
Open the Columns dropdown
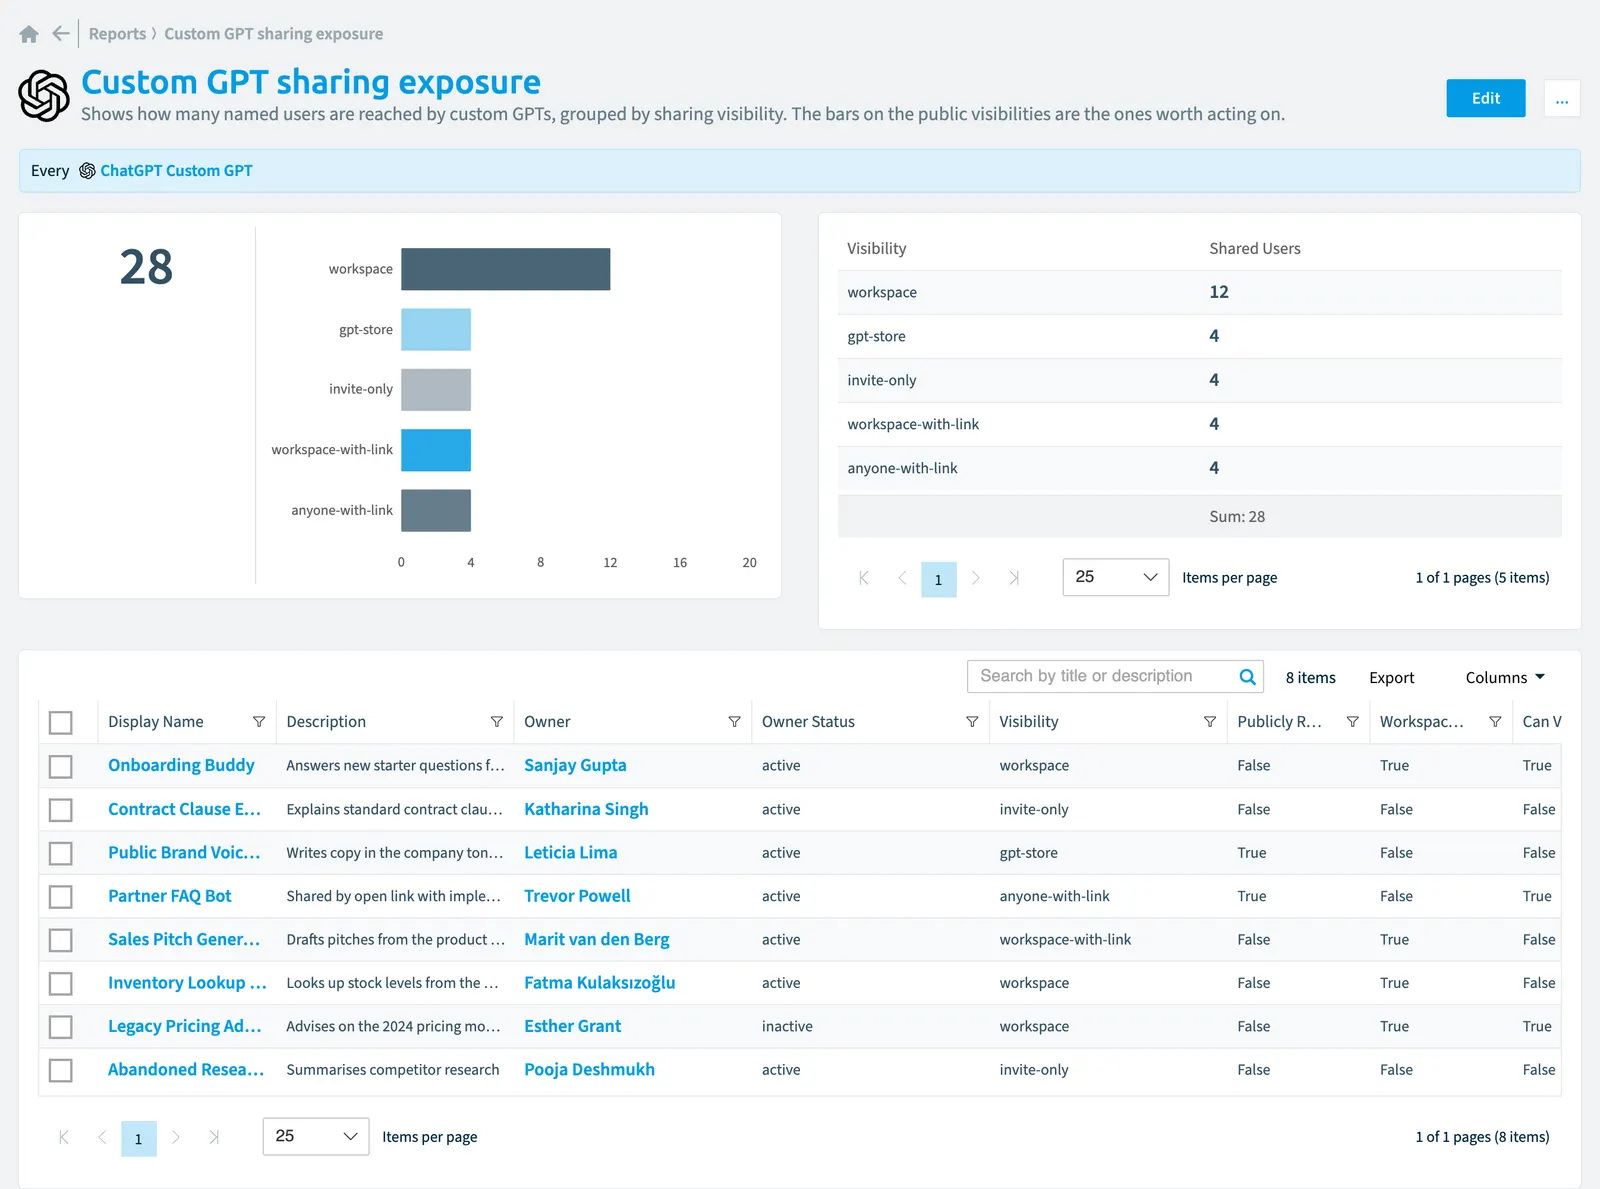tap(1505, 678)
